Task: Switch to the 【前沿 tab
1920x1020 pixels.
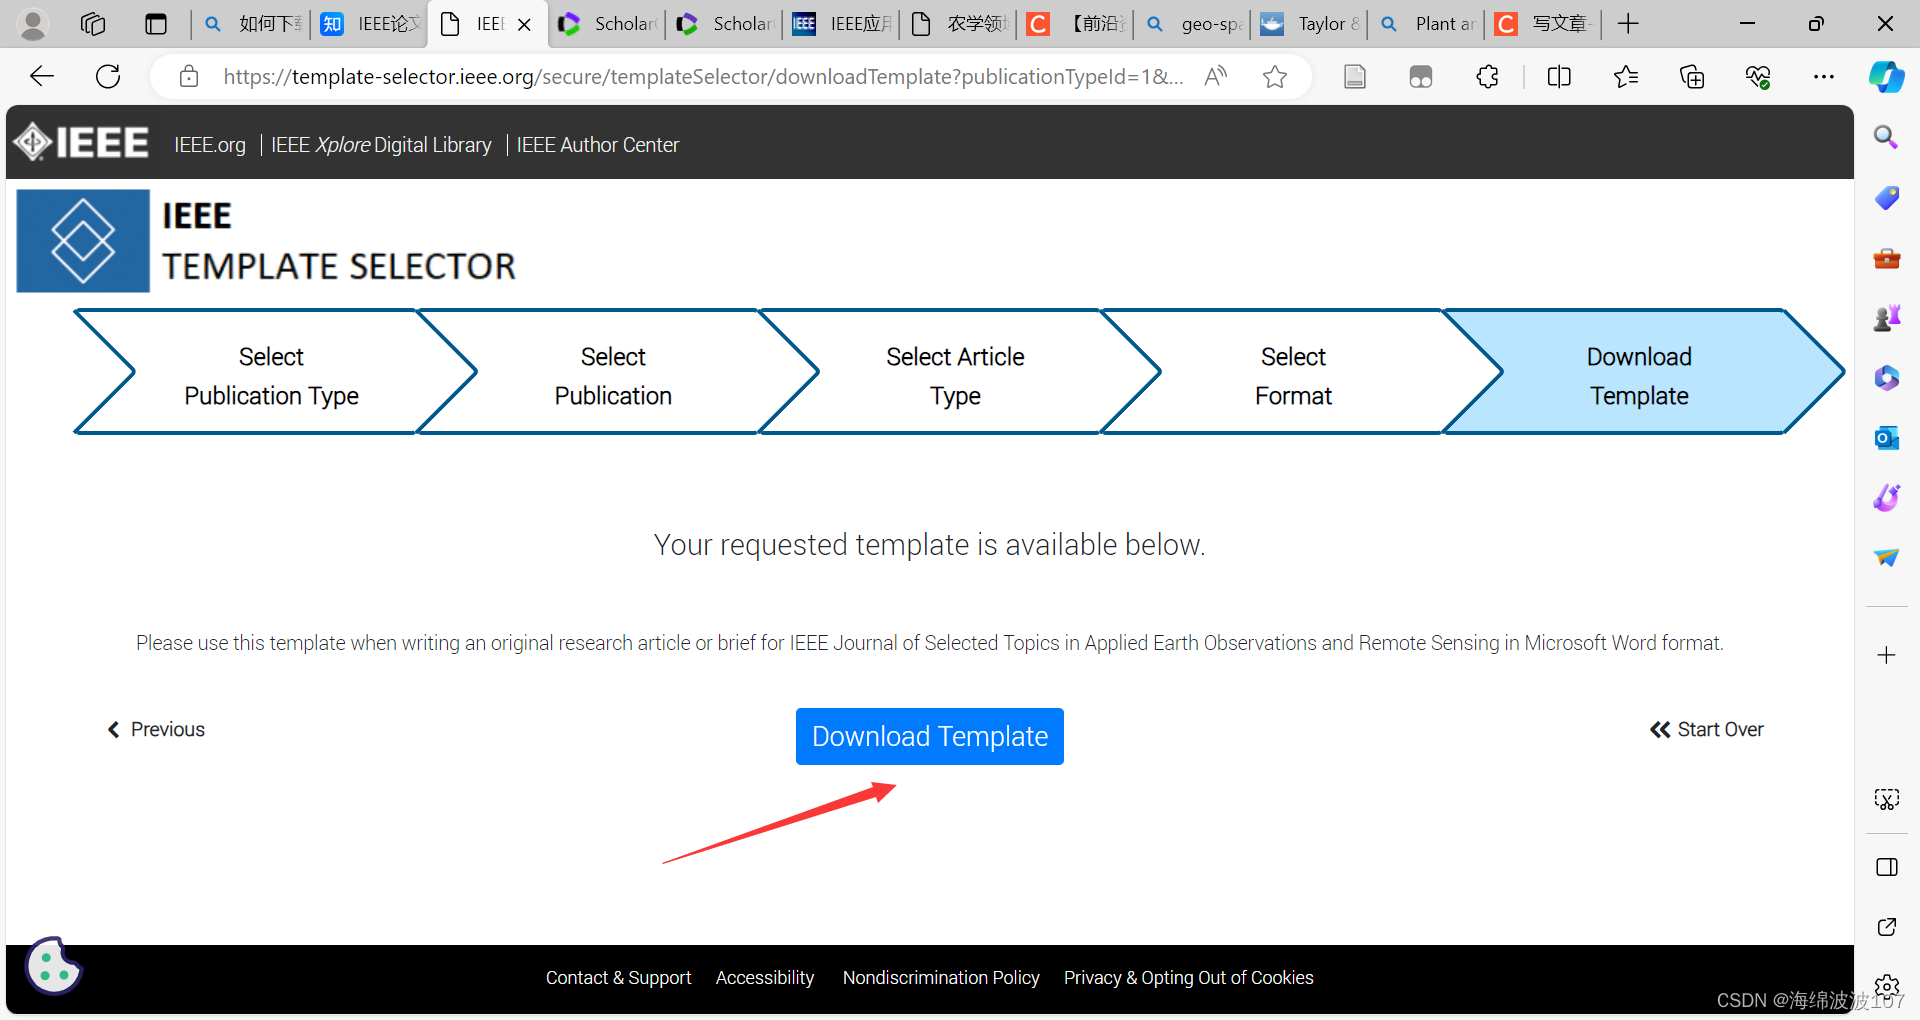Action: click(x=1076, y=24)
